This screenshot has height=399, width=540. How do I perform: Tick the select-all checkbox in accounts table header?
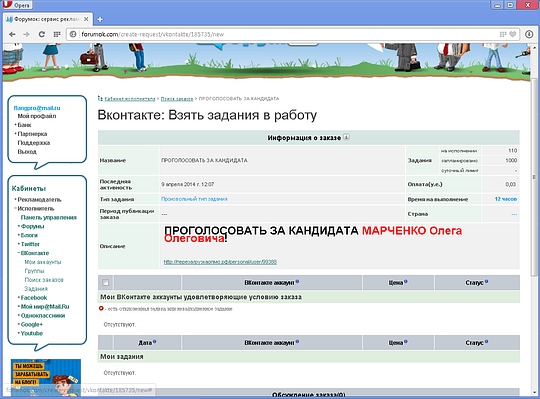(x=106, y=283)
